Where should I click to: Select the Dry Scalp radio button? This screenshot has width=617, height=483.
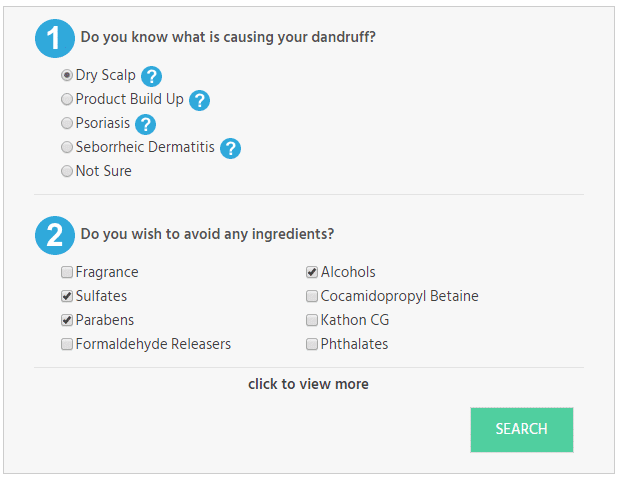pyautogui.click(x=67, y=75)
